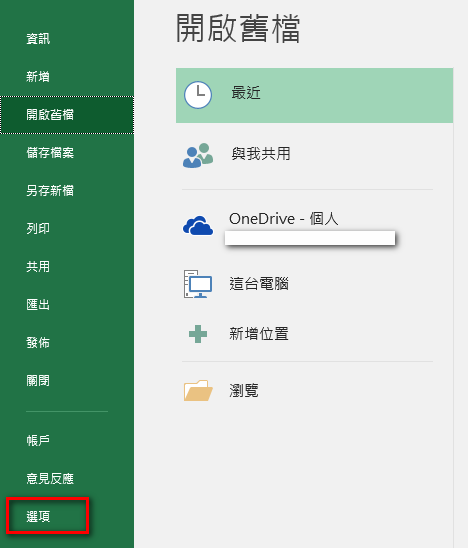Screen dimensions: 468x548
Task: Select 新增 in the sidebar
Action: click(38, 77)
